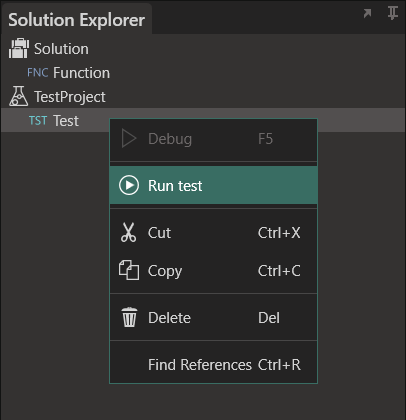This screenshot has width=406, height=420.
Task: Open the Solution Explorer tab
Action: [x=77, y=20]
